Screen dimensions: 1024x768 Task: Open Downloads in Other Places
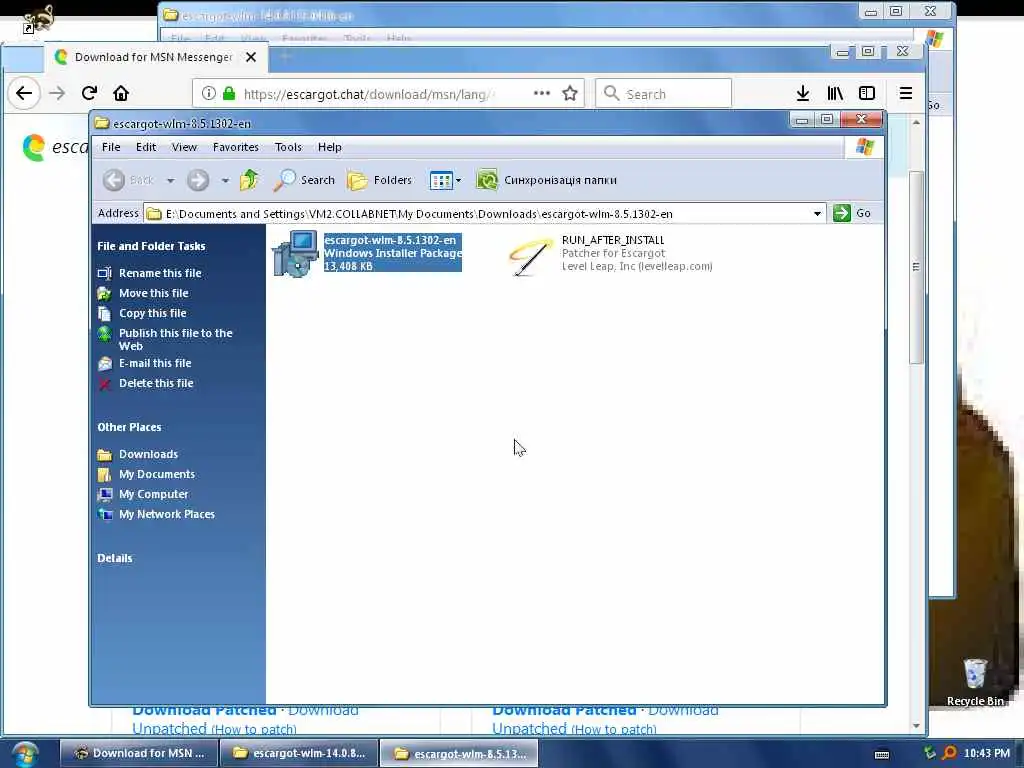click(148, 455)
